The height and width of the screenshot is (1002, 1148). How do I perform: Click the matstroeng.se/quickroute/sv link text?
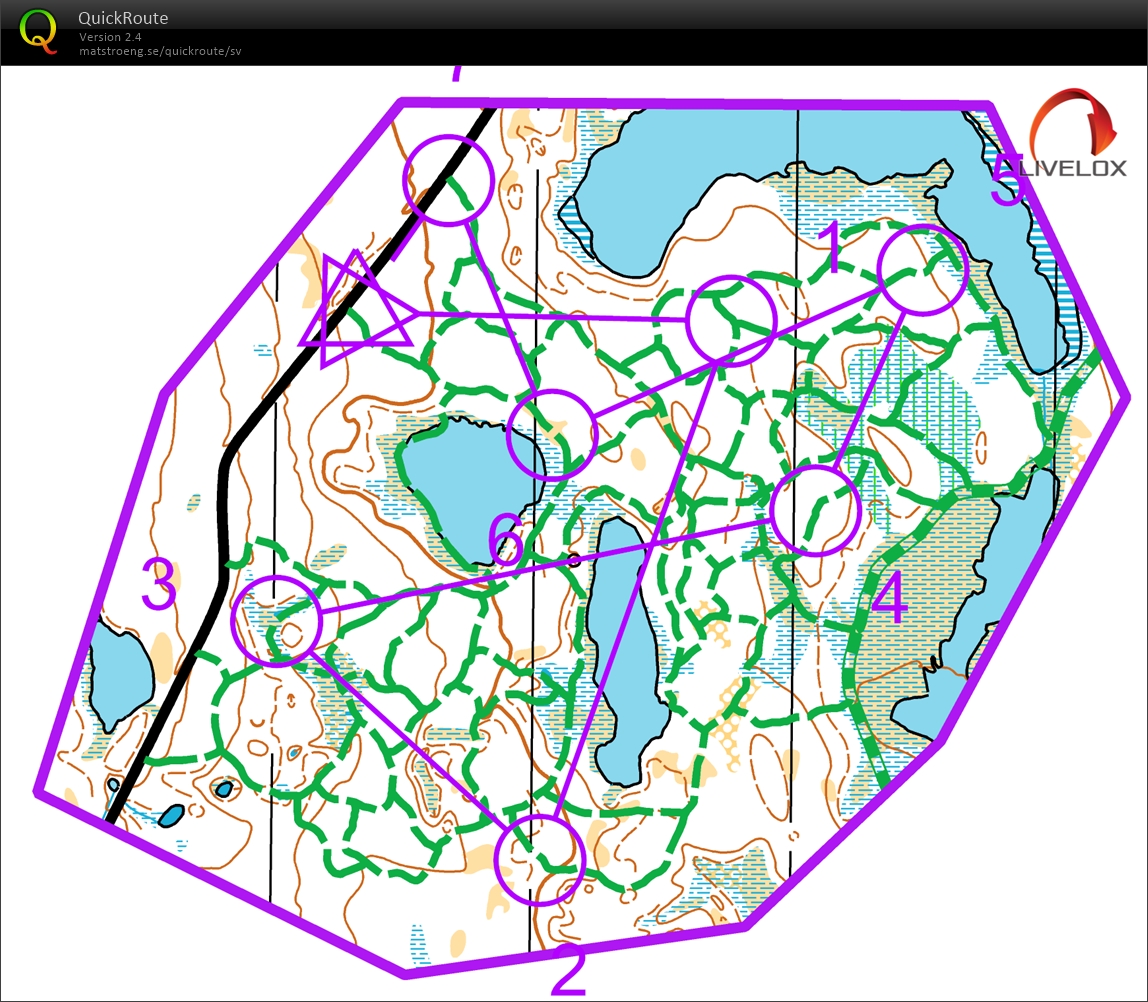click(x=160, y=51)
